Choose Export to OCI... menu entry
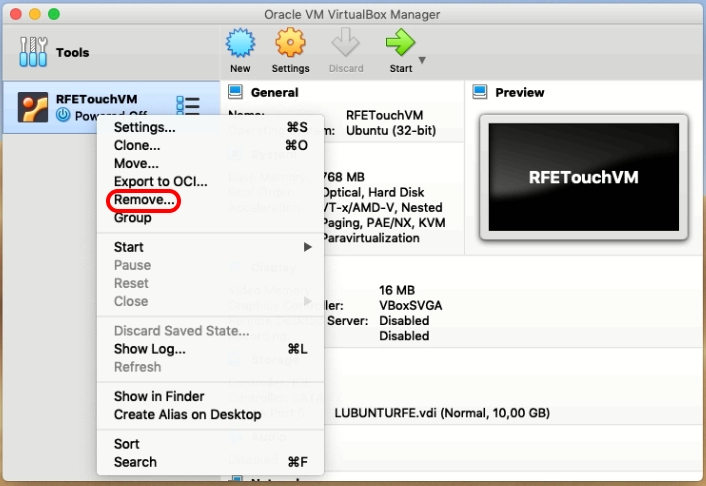This screenshot has height=486, width=706. pos(160,181)
